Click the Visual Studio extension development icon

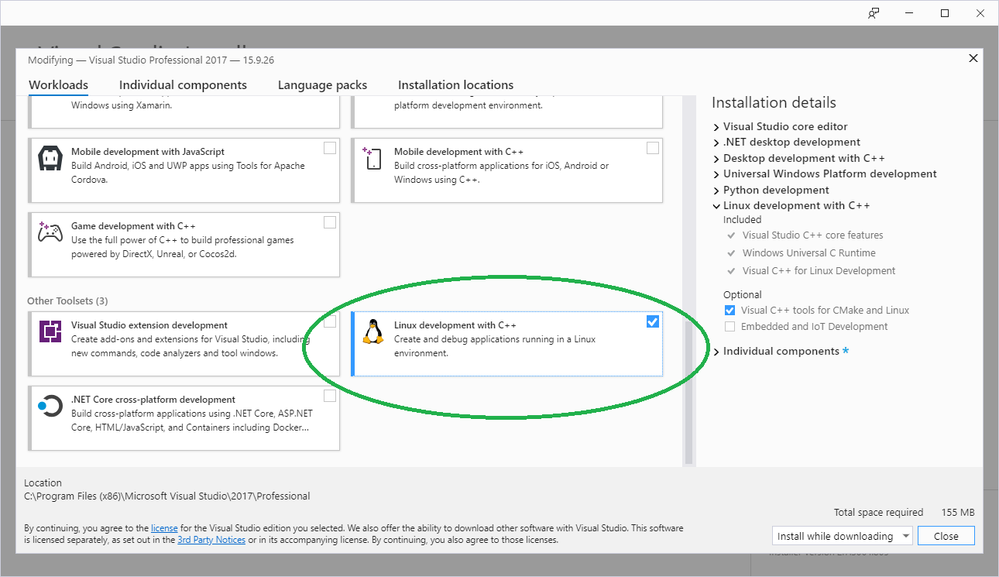[x=50, y=332]
